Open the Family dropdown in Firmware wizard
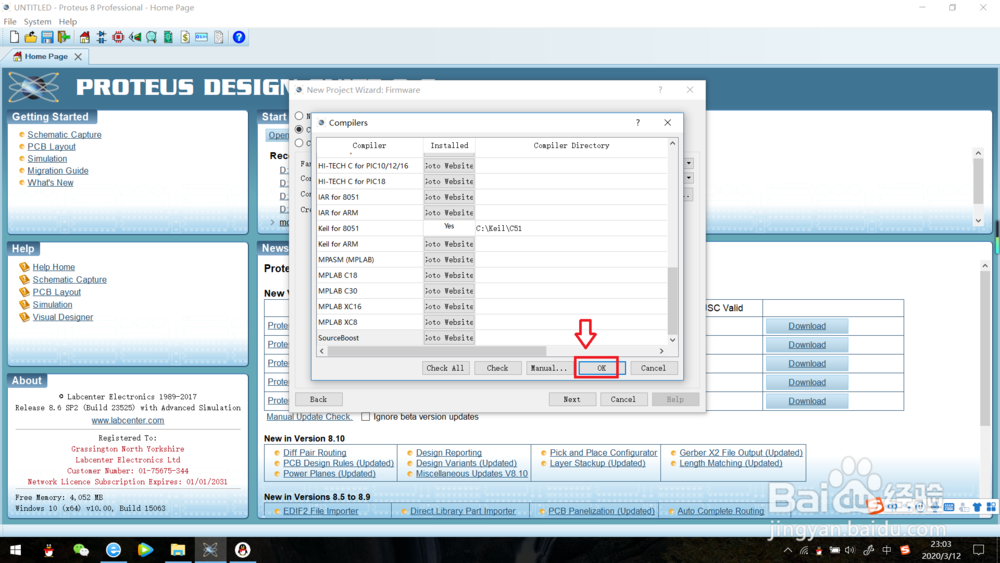Viewport: 1000px width, 563px height. 689,164
